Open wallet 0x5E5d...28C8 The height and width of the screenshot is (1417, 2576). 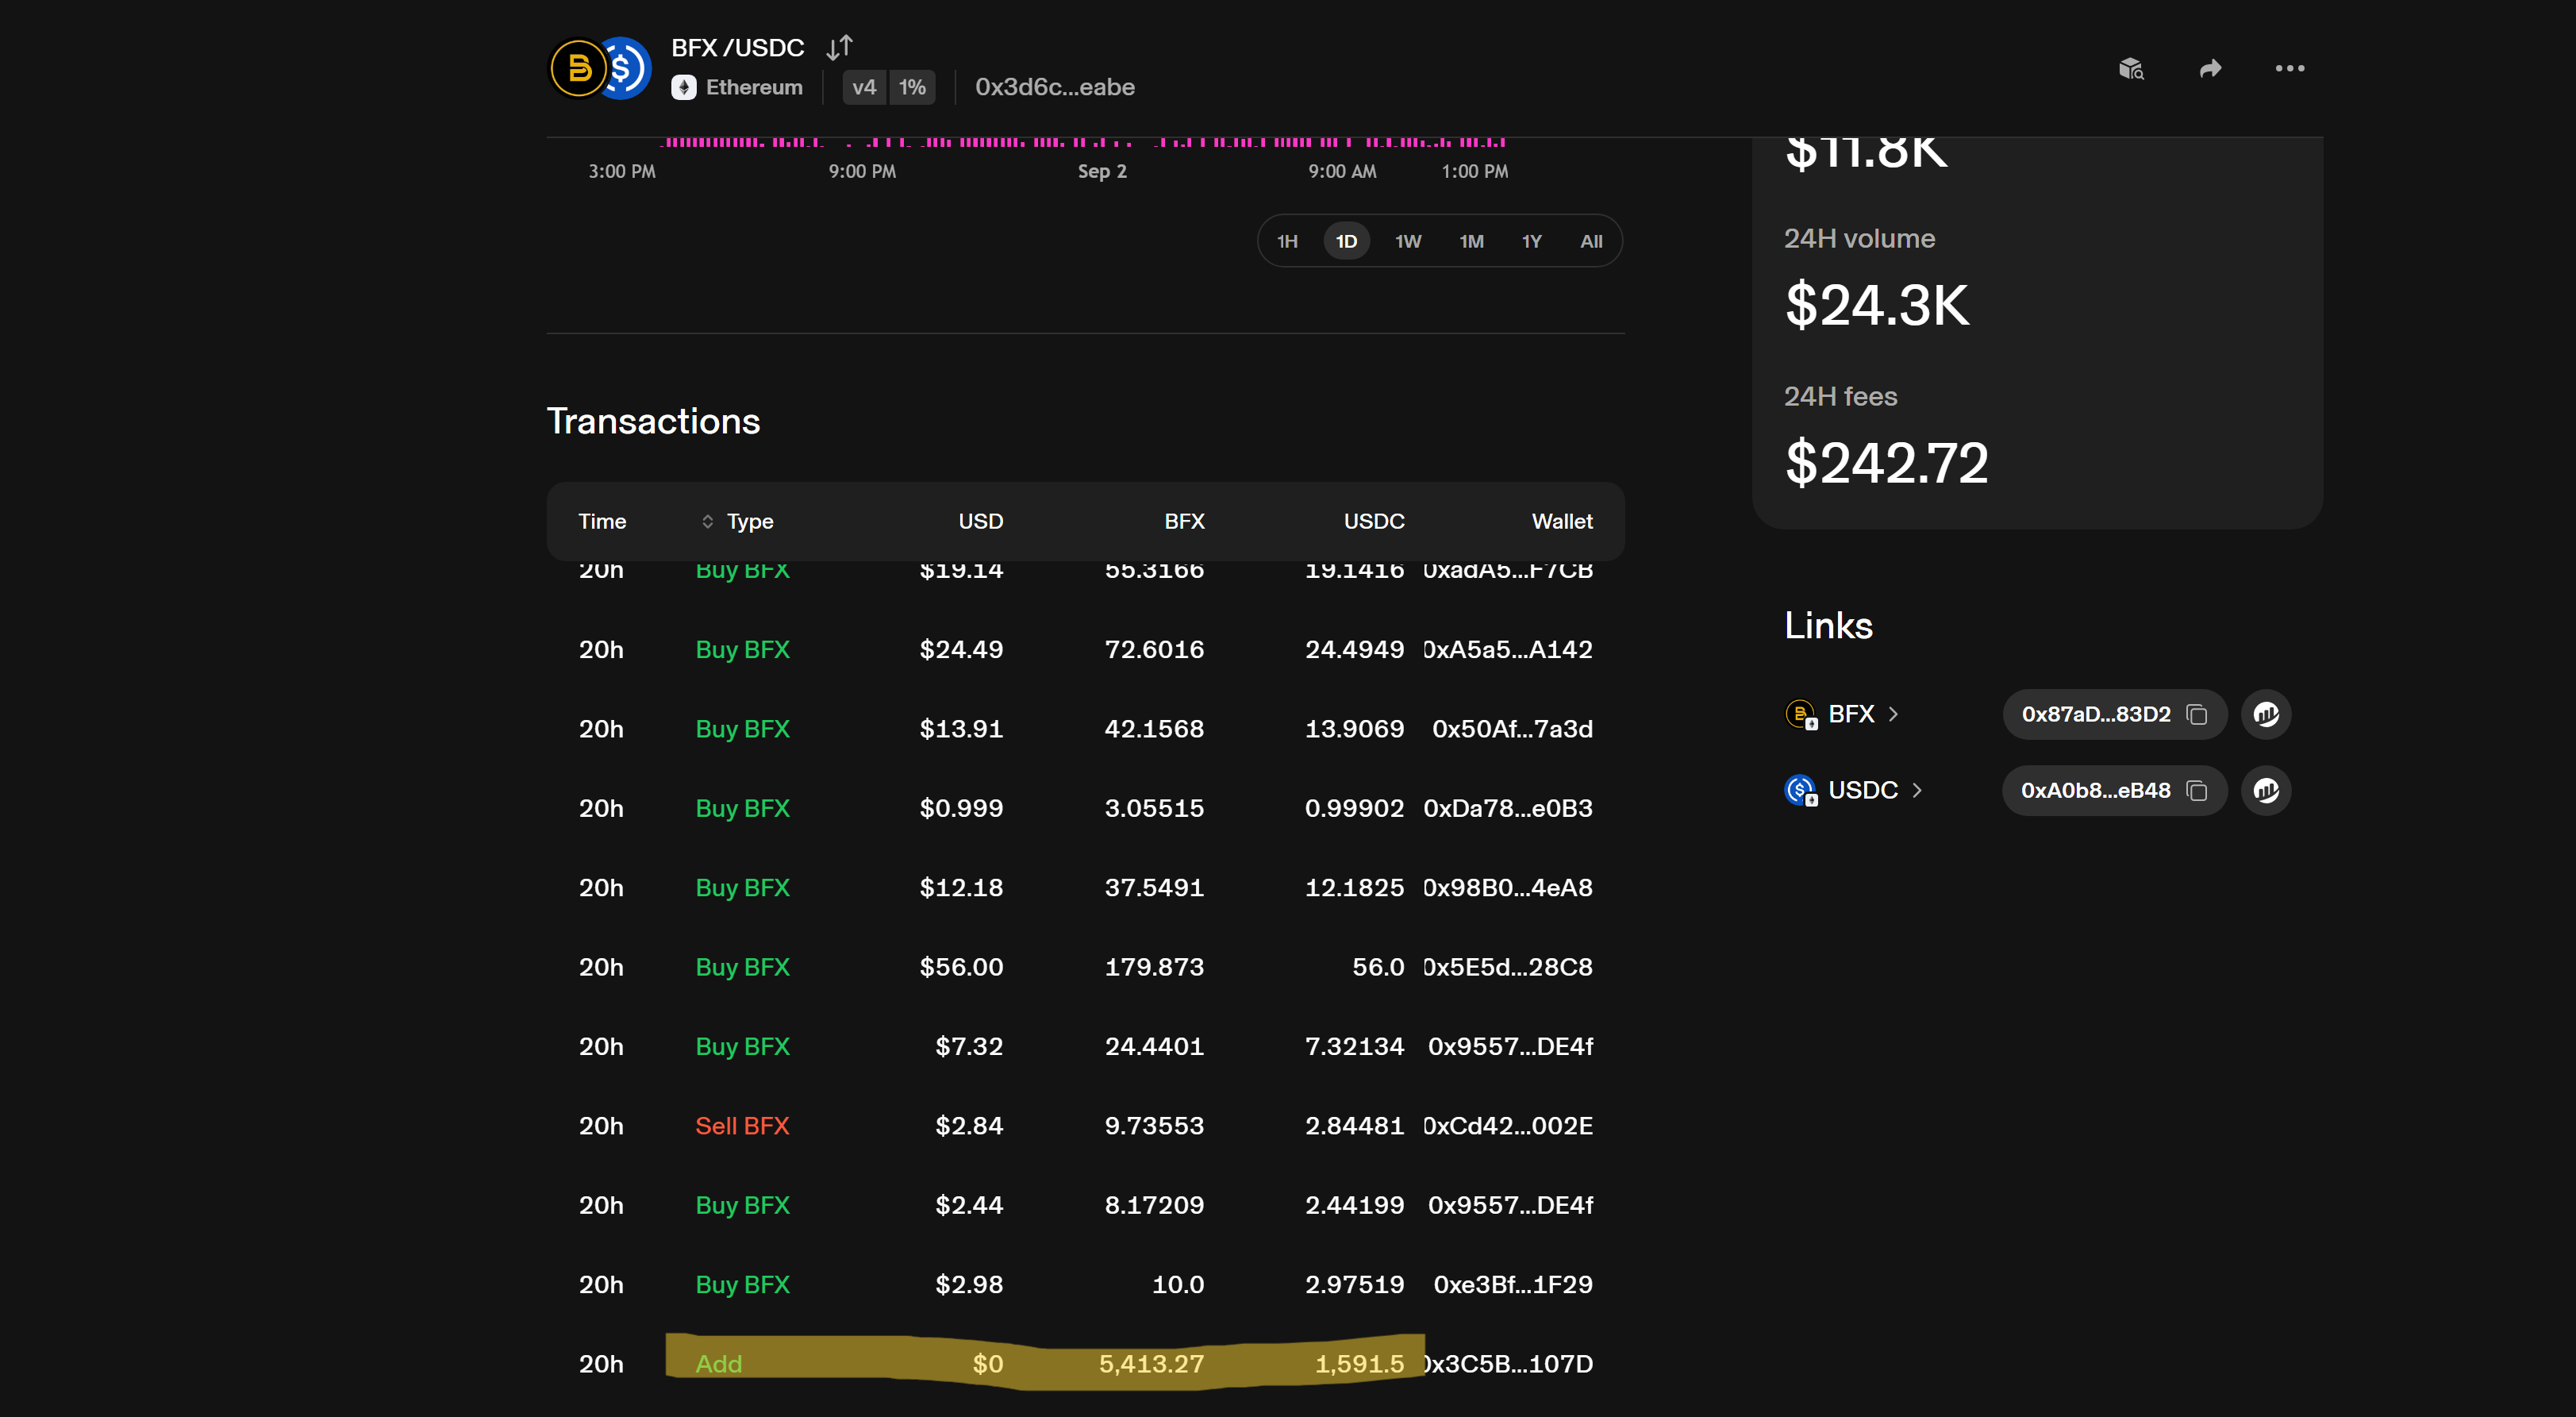[1507, 967]
